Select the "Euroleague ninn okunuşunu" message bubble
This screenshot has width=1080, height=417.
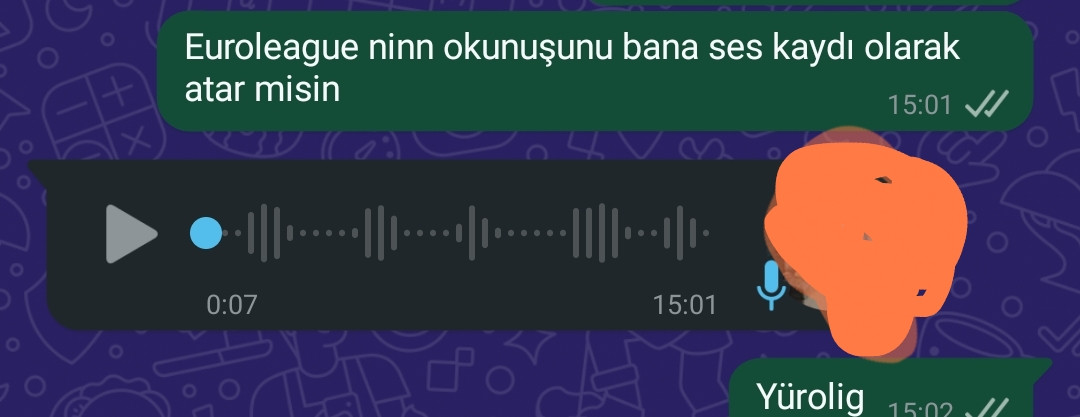coord(595,71)
